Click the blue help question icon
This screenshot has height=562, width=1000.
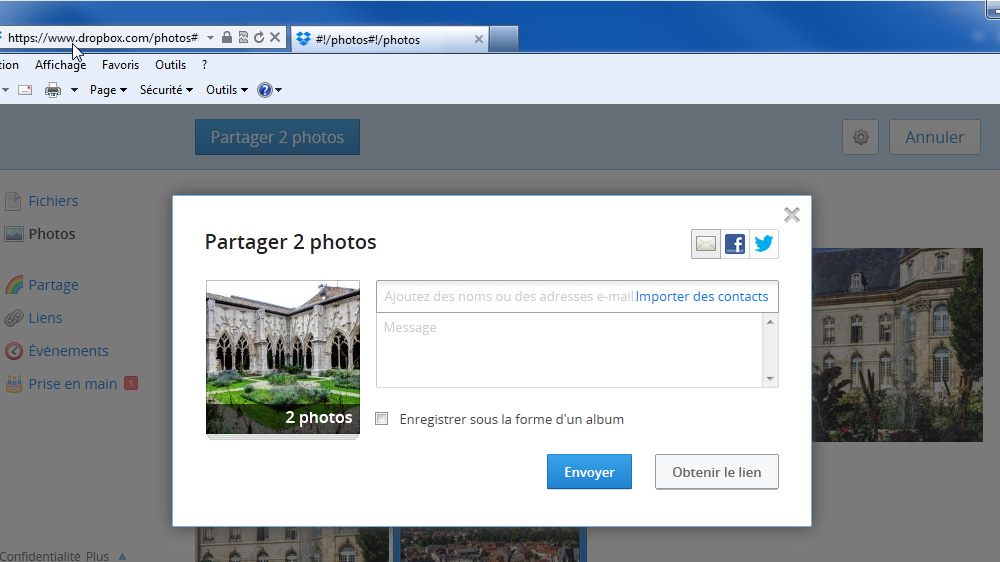pos(265,90)
